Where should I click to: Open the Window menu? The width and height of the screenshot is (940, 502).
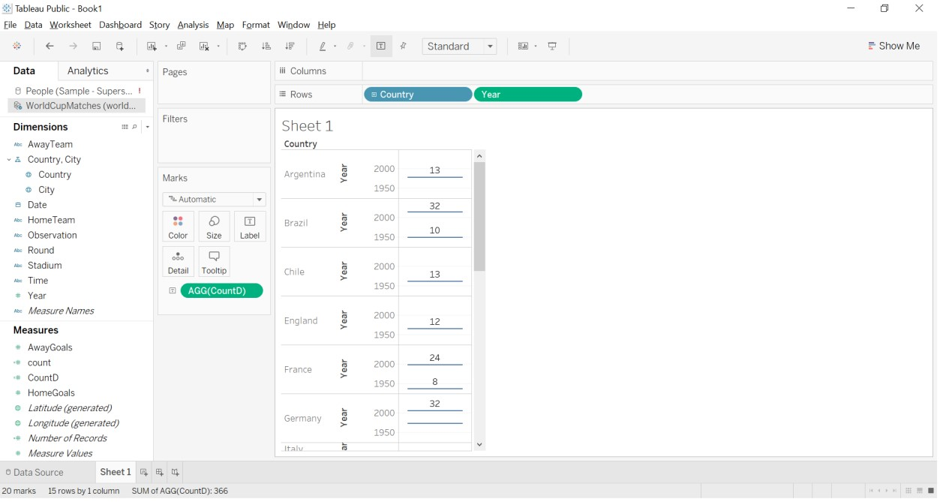click(x=294, y=25)
